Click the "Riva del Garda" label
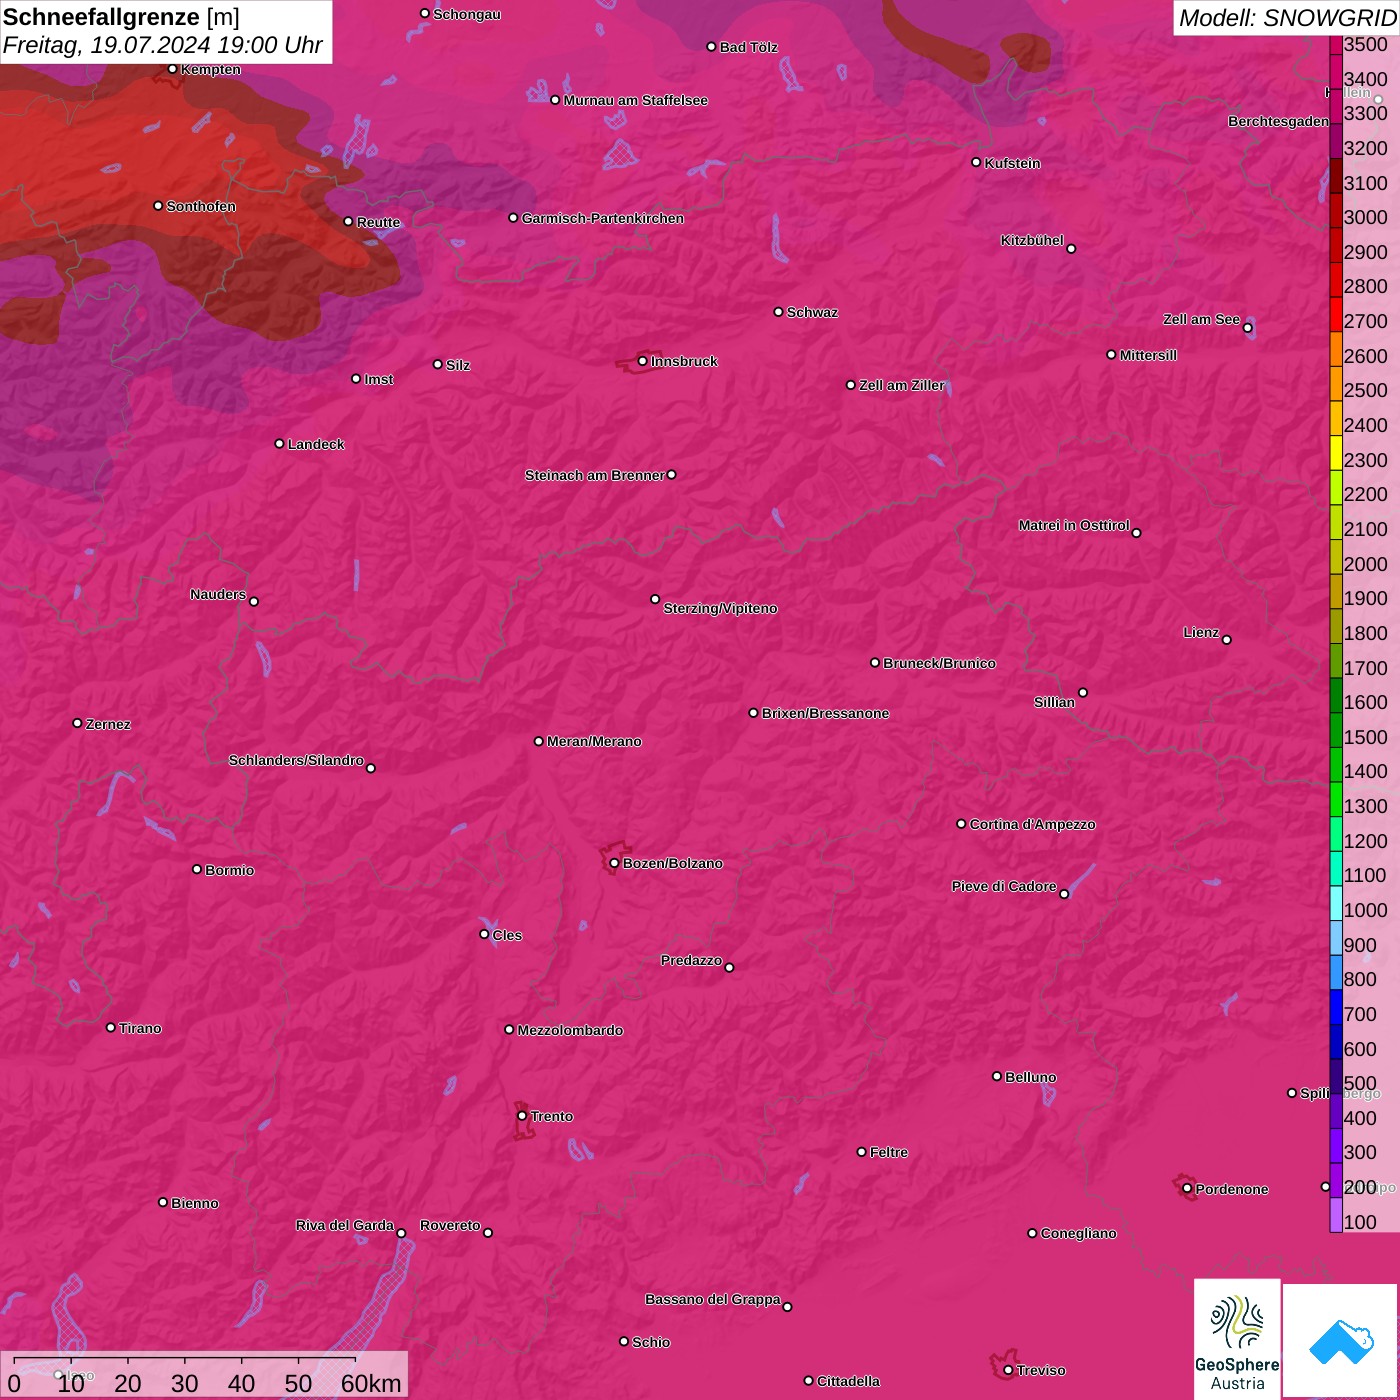The image size is (1400, 1400). point(345,1225)
